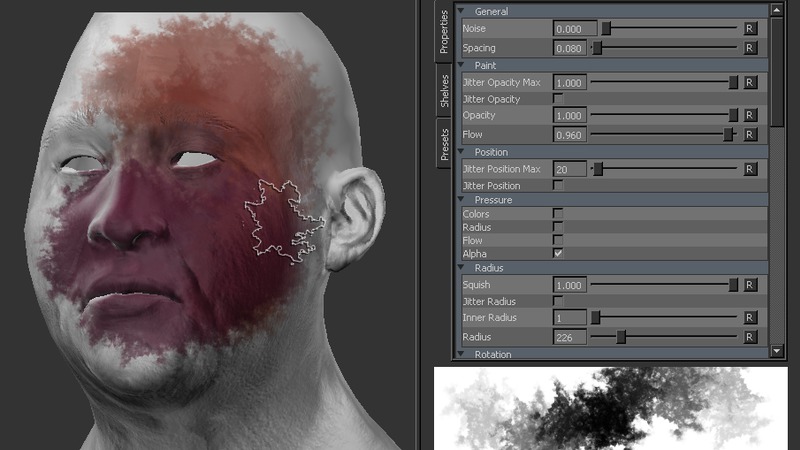Reset Flow using its R icon
Image resolution: width=800 pixels, height=450 pixels.
(x=749, y=134)
